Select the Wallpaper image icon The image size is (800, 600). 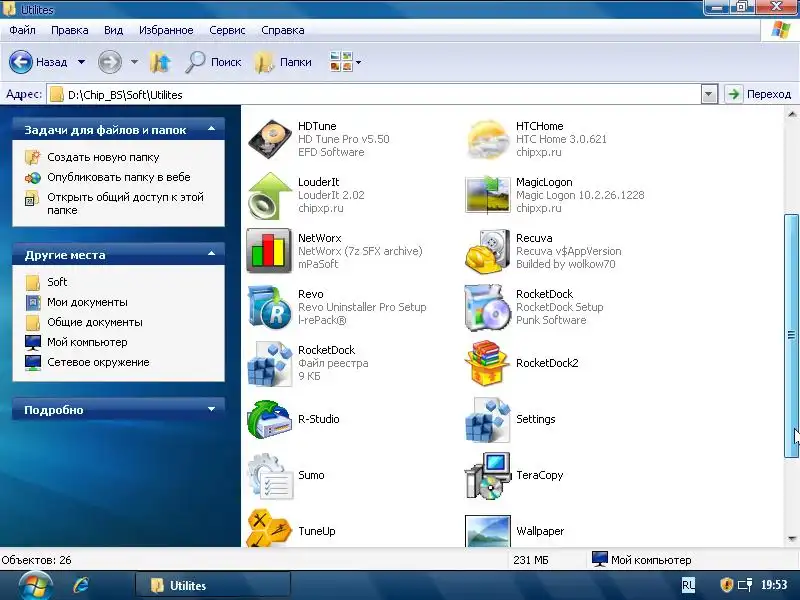click(487, 531)
